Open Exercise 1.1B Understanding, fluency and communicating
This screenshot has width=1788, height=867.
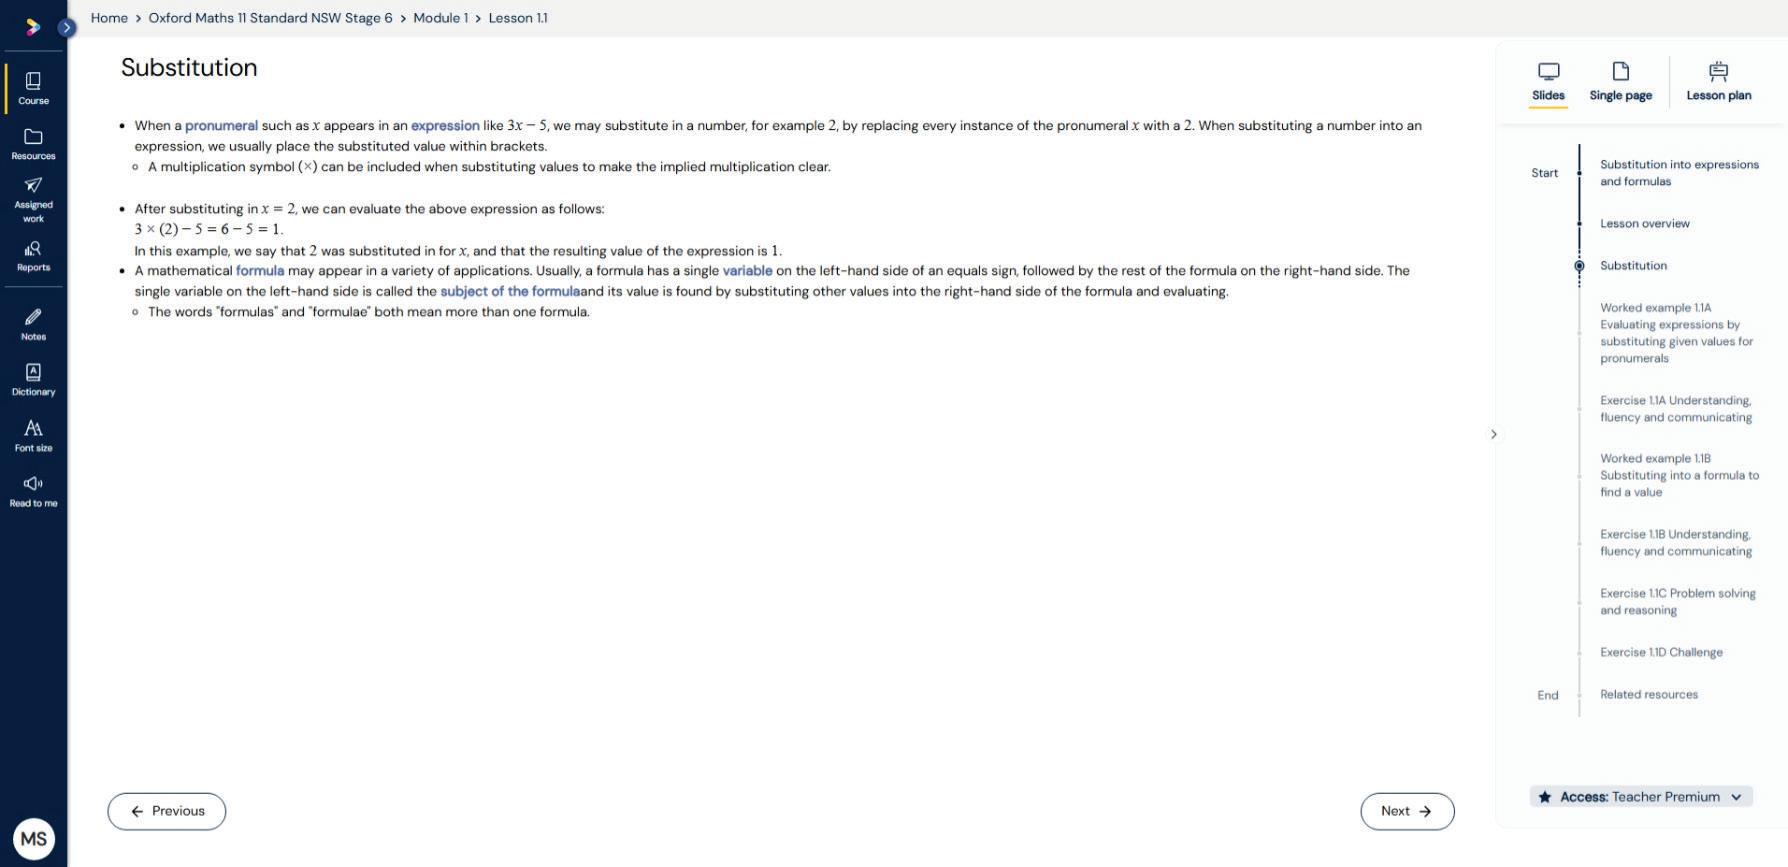point(1676,543)
